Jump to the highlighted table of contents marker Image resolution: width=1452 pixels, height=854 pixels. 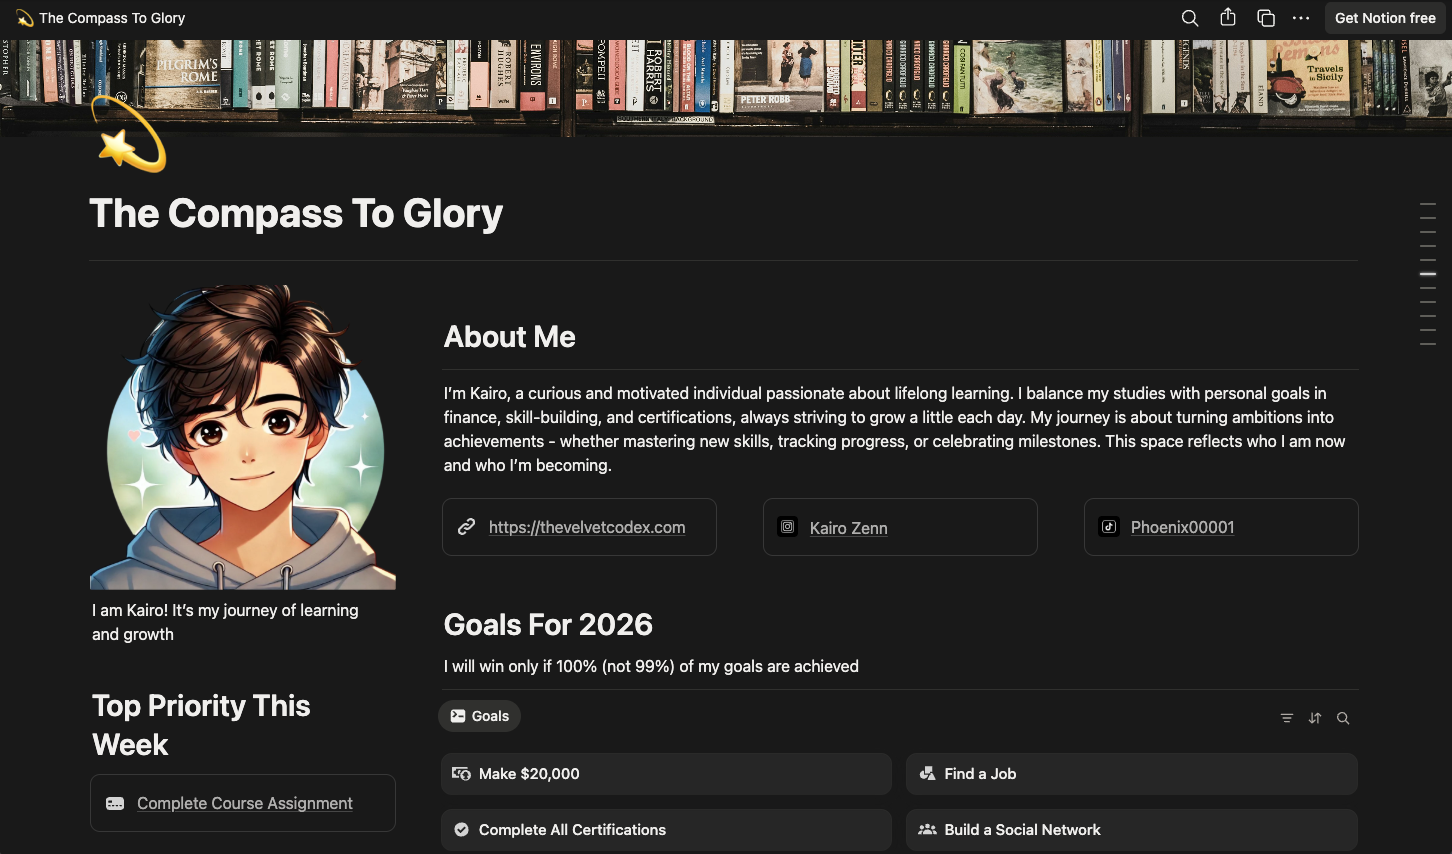click(1428, 273)
